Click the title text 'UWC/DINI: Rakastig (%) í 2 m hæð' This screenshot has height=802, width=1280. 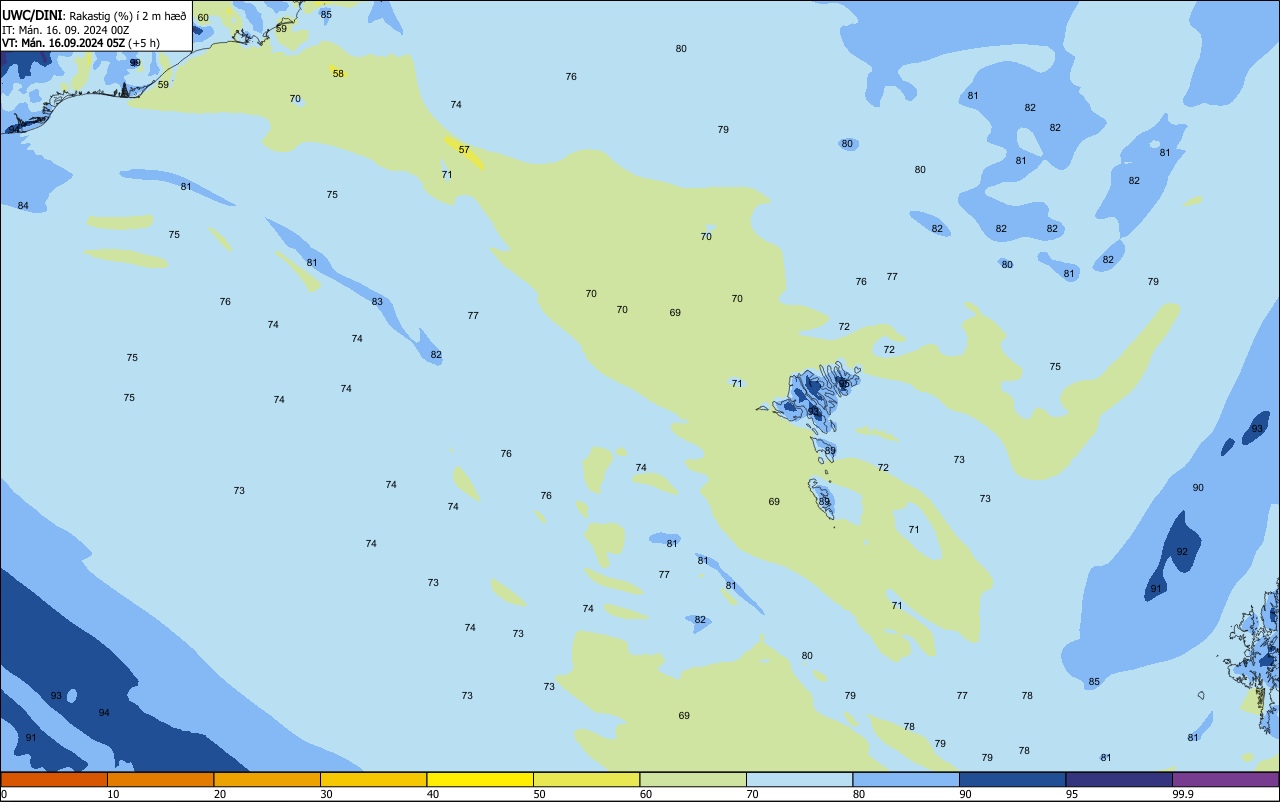[94, 14]
